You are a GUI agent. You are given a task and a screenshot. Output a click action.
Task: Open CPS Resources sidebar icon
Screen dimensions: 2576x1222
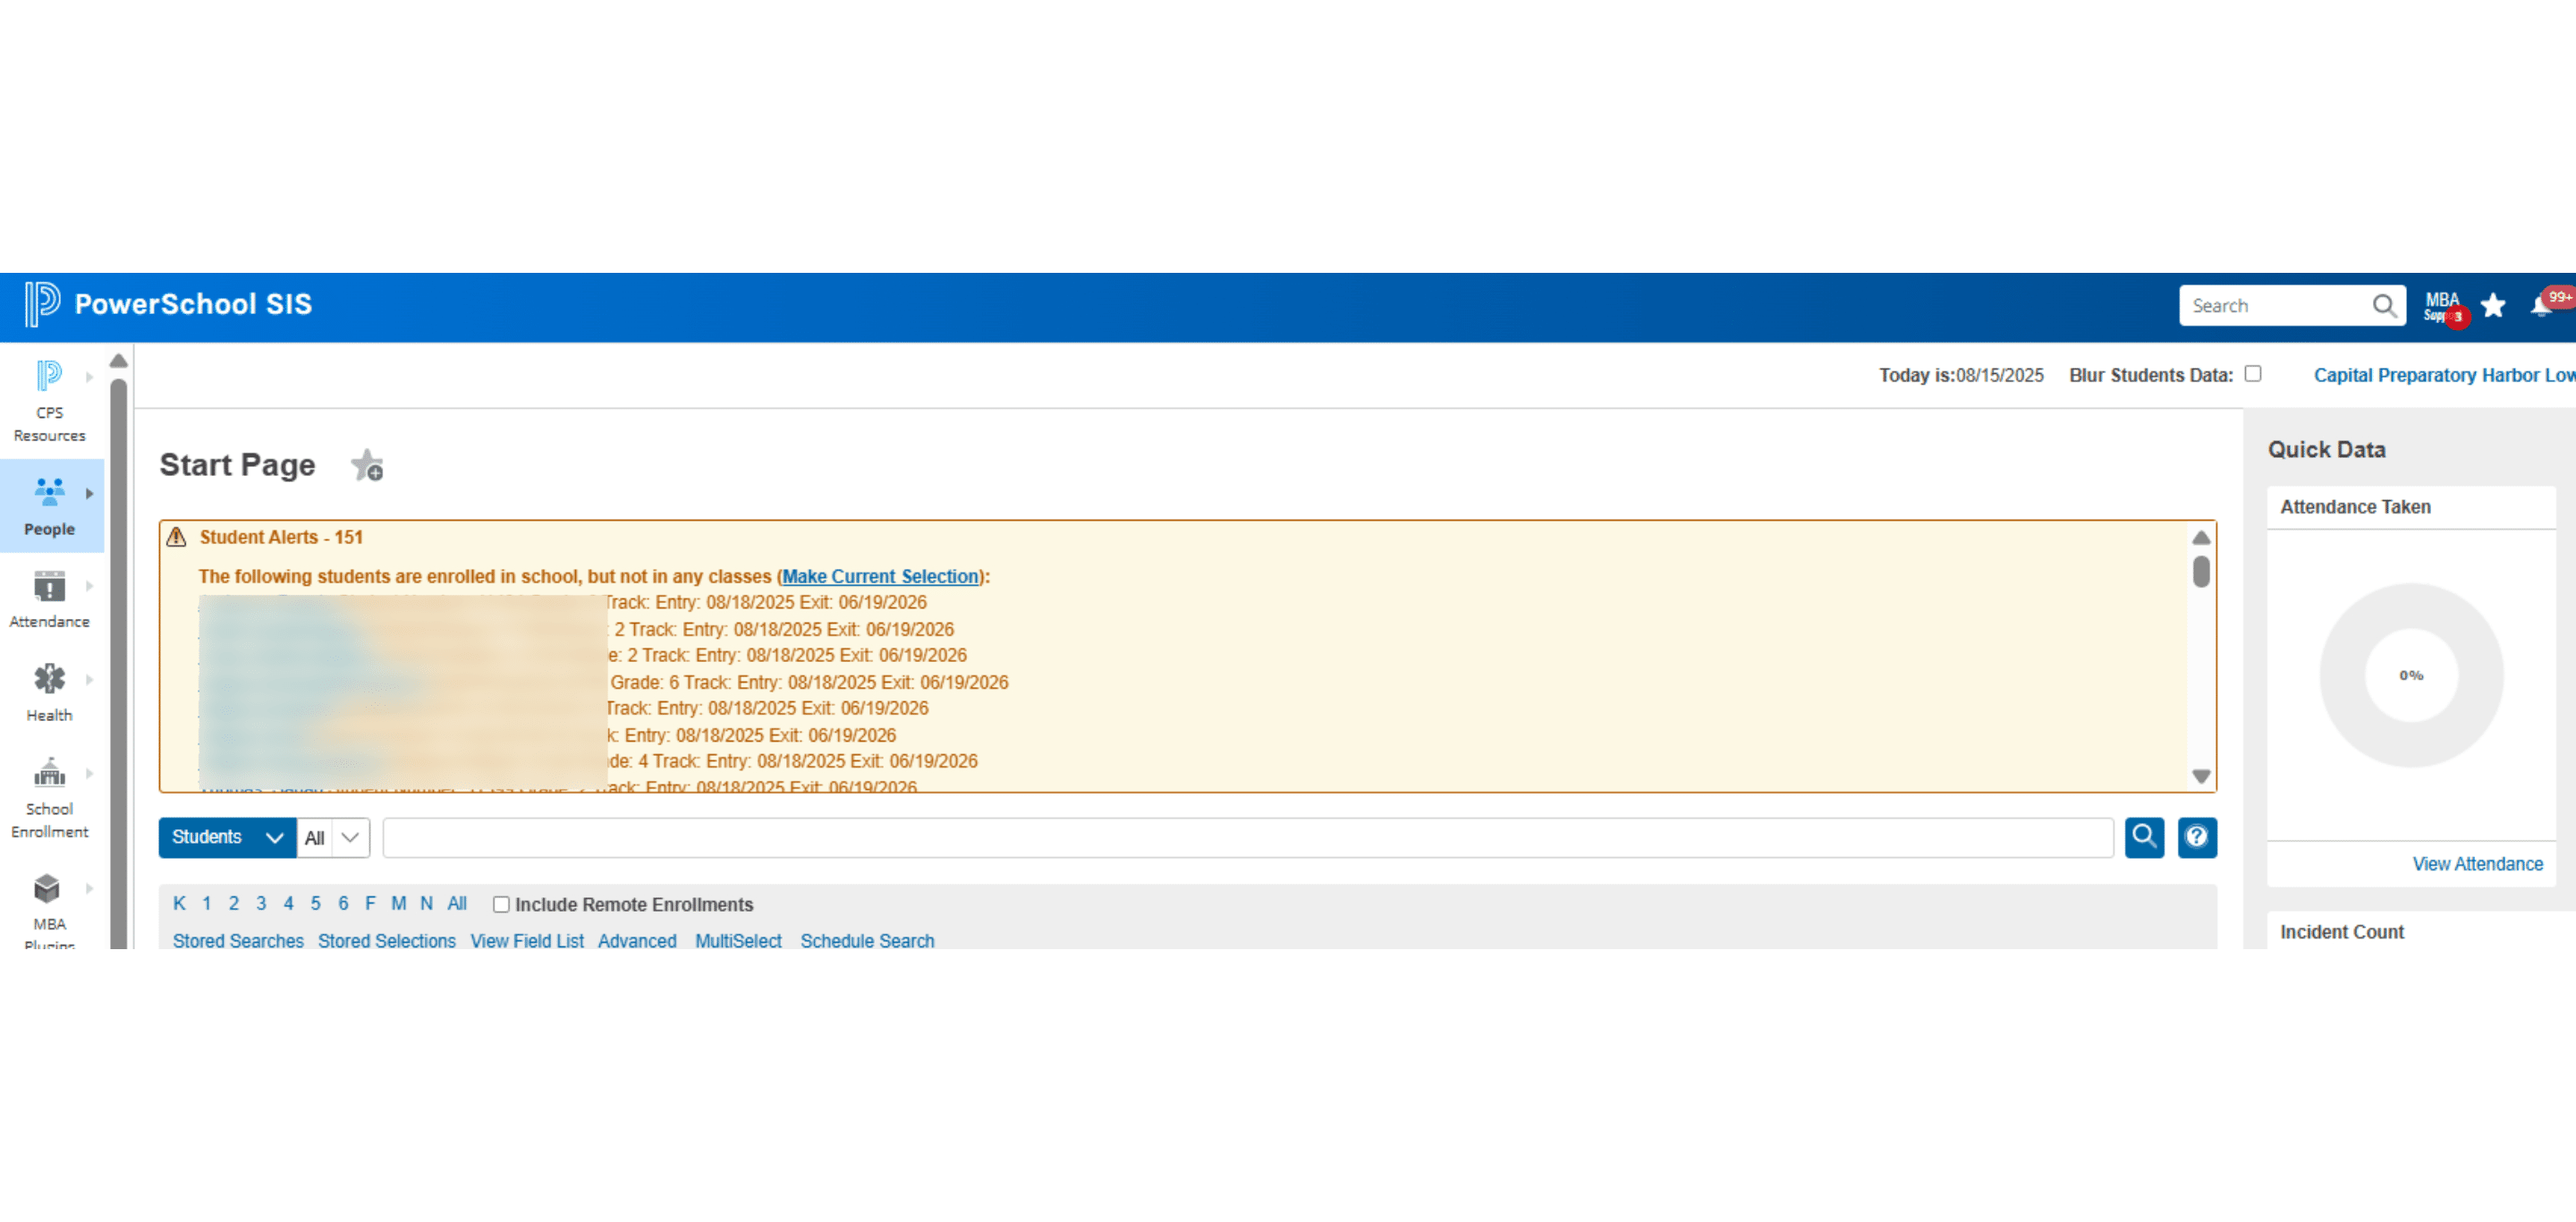click(x=49, y=377)
